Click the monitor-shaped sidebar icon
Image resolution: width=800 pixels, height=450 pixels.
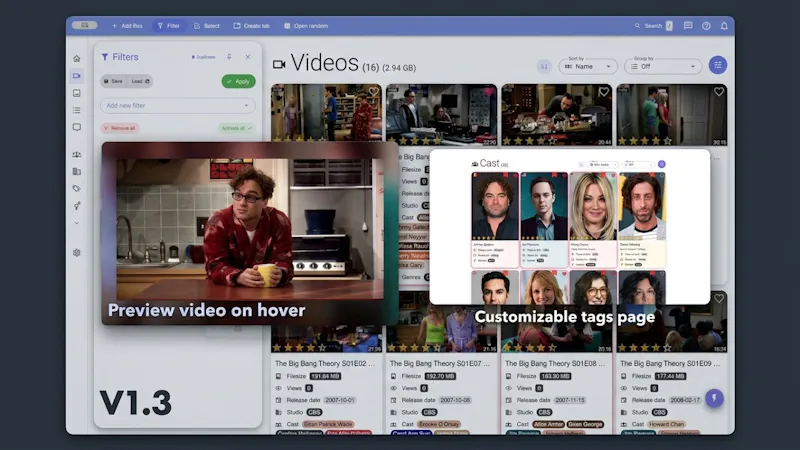click(77, 127)
